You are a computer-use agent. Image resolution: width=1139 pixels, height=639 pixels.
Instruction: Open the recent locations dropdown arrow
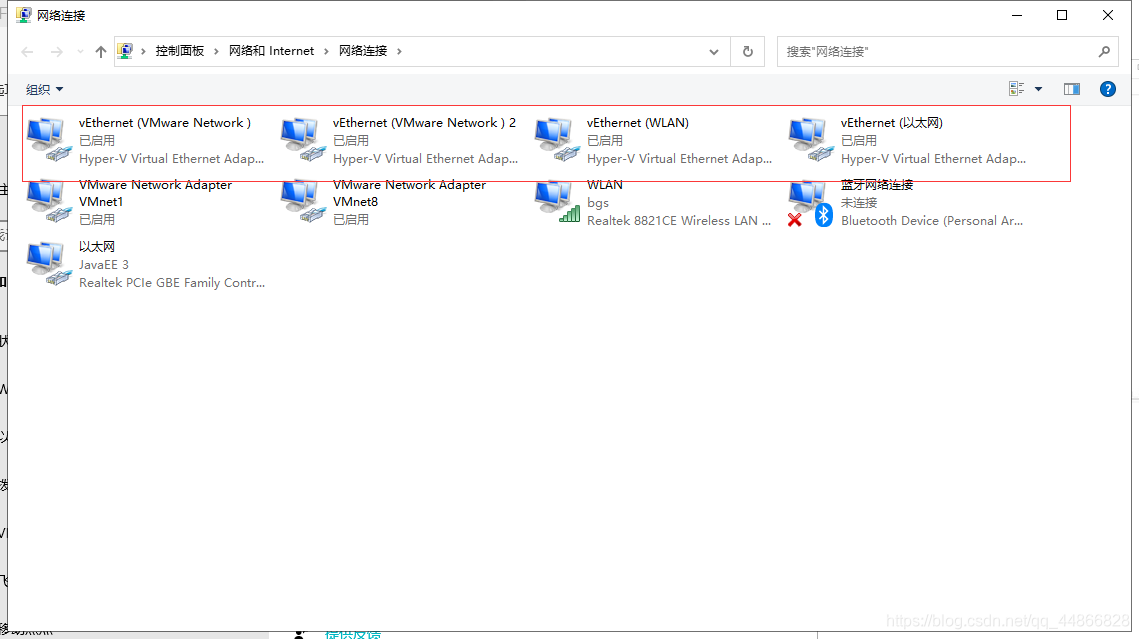point(80,52)
